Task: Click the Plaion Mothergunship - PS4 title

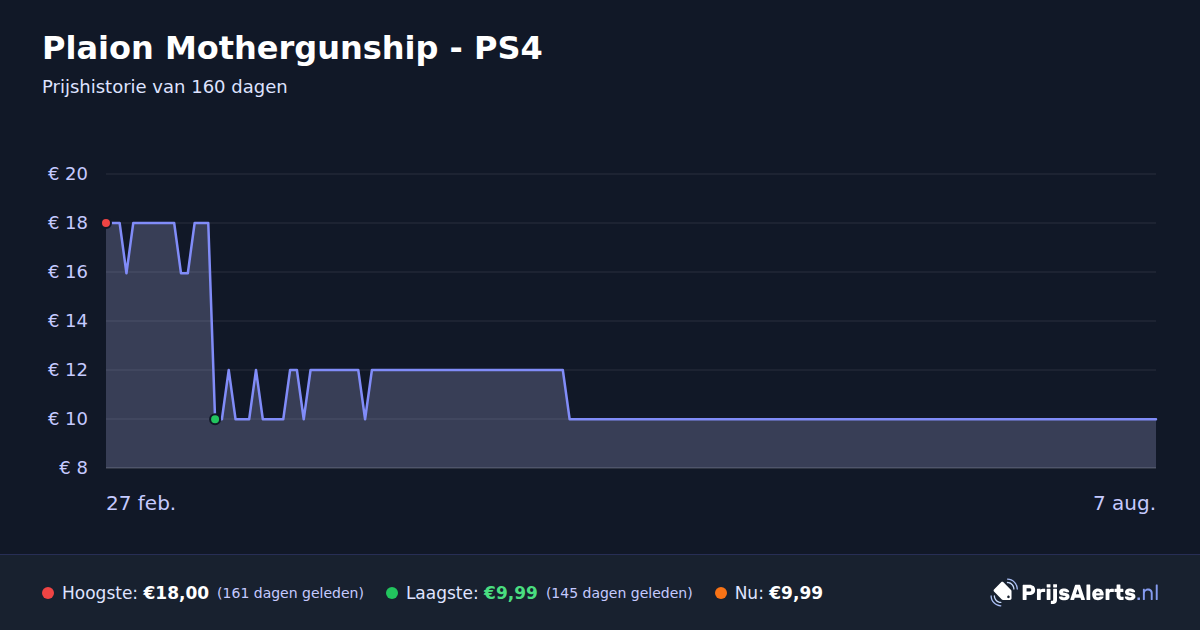Action: tap(292, 48)
